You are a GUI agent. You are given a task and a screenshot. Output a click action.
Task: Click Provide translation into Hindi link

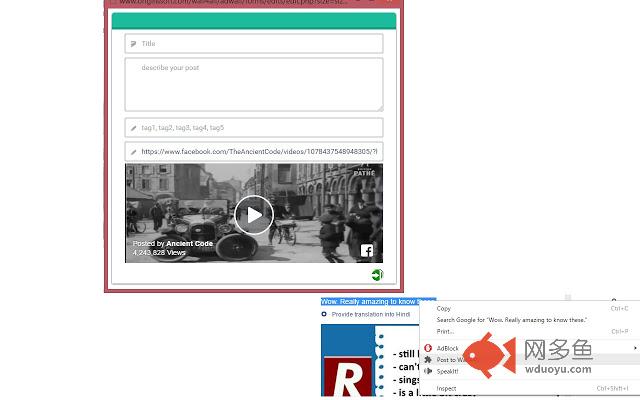(371, 314)
